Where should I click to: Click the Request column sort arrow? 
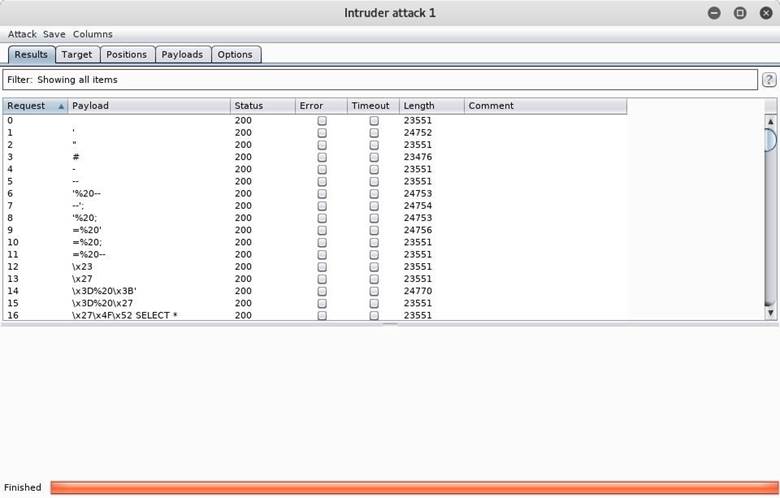pyautogui.click(x=61, y=106)
